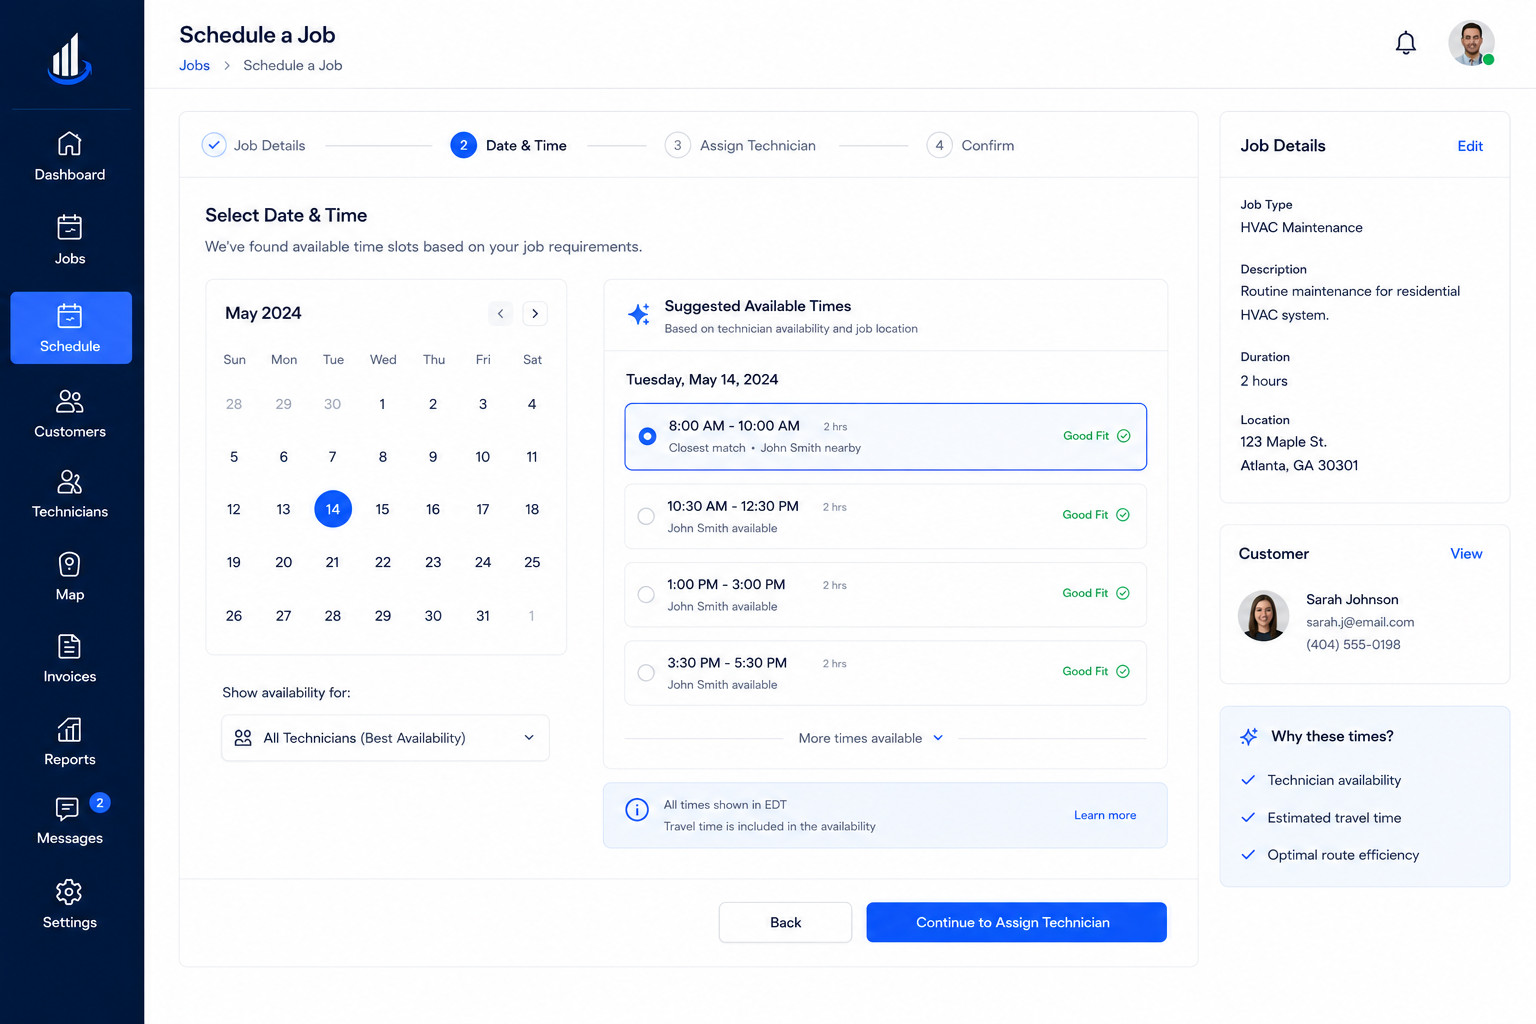Click checkmark beside Technician availability
The height and width of the screenshot is (1024, 1536).
click(1248, 780)
